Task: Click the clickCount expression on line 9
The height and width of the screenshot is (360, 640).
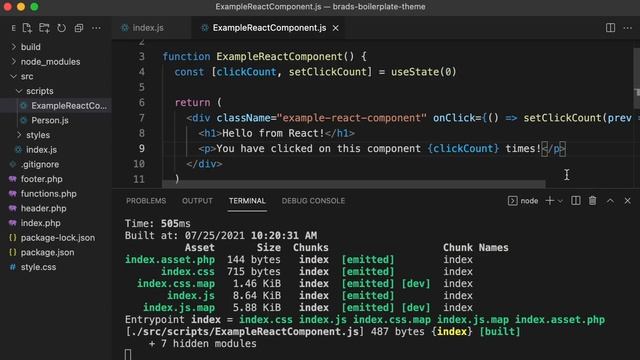Action: pos(463,149)
